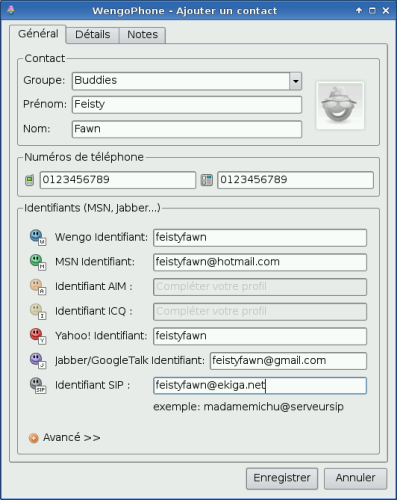Click the Identifiant ICQ field
The width and height of the screenshot is (397, 500).
260,312
